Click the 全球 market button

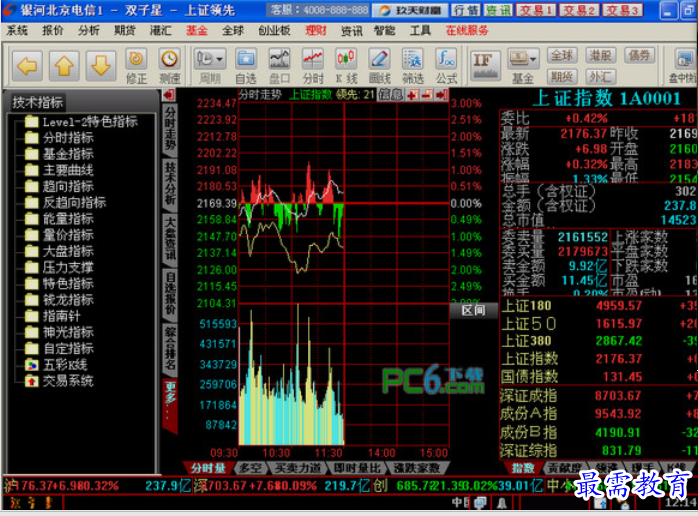(x=562, y=56)
